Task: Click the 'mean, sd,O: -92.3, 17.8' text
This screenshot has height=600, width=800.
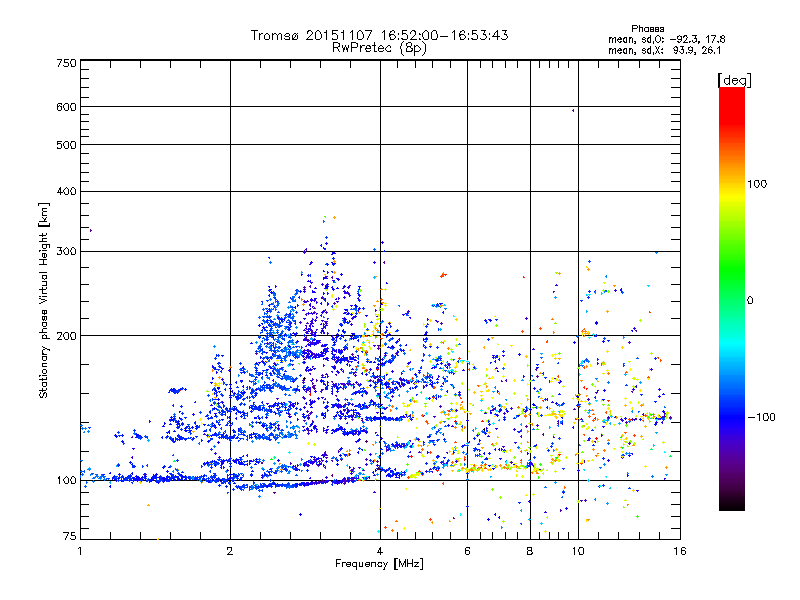Action: pos(666,39)
